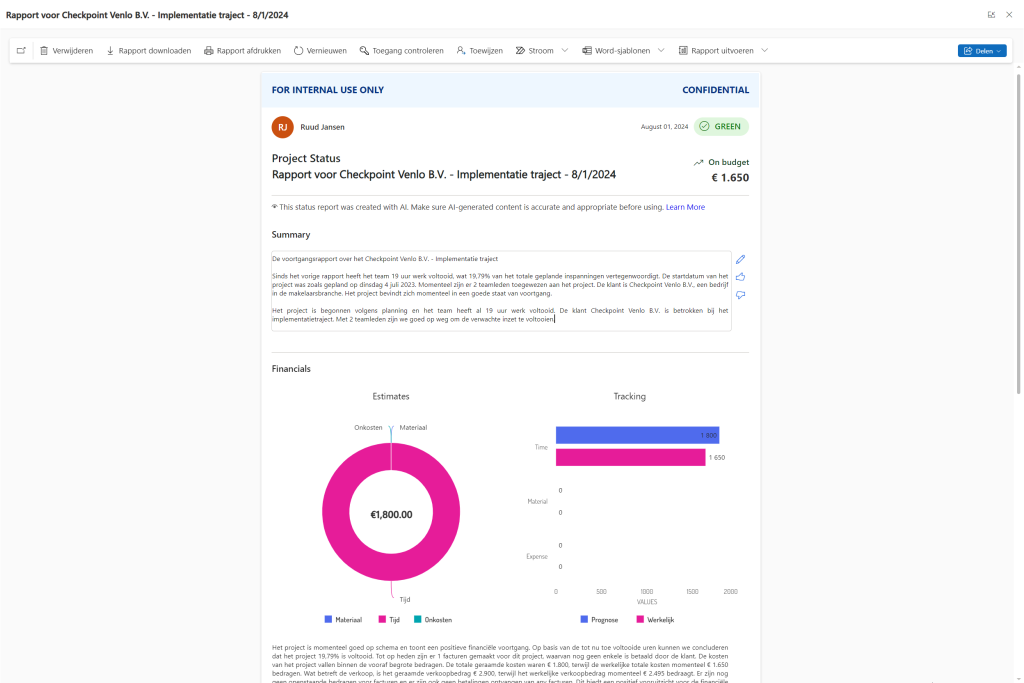
Task: Click the Tijd legend color swatch
Action: click(382, 619)
